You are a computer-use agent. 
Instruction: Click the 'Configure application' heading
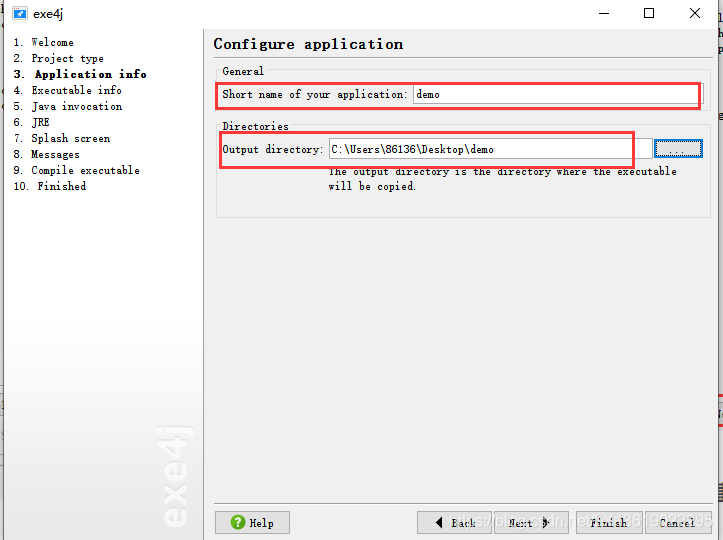[x=308, y=44]
